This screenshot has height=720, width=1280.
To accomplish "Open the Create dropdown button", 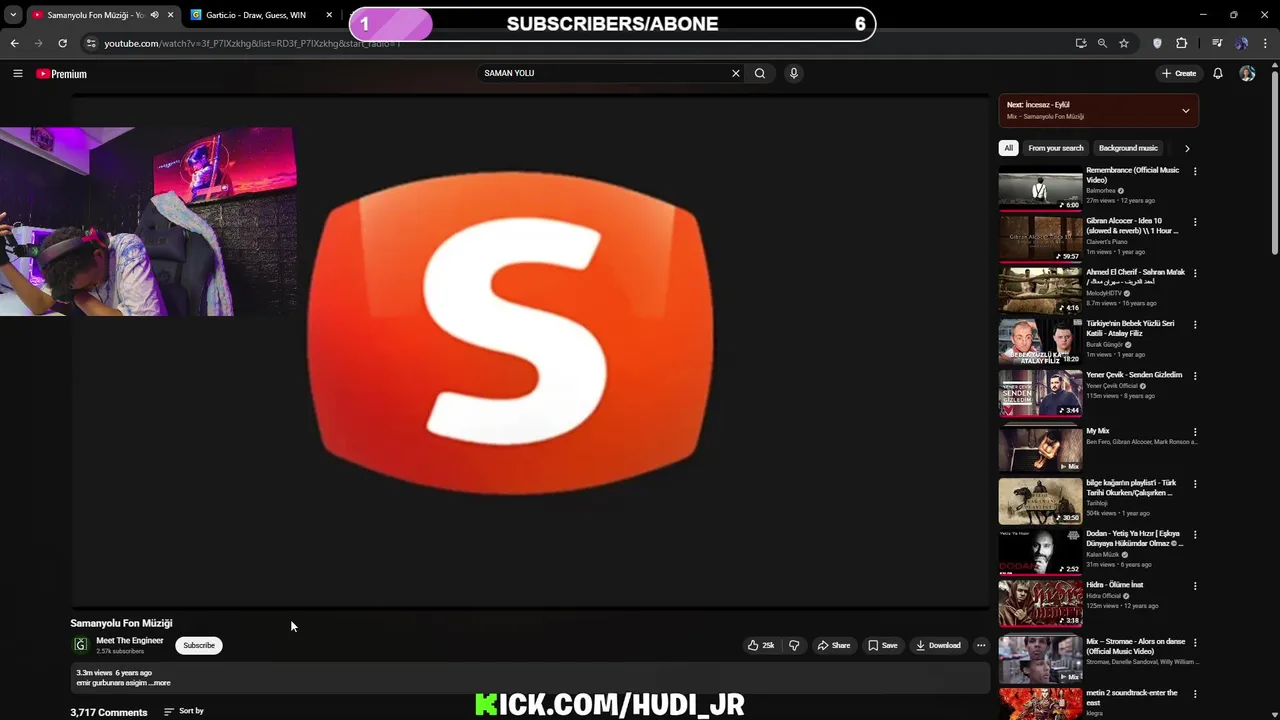I will (1179, 73).
